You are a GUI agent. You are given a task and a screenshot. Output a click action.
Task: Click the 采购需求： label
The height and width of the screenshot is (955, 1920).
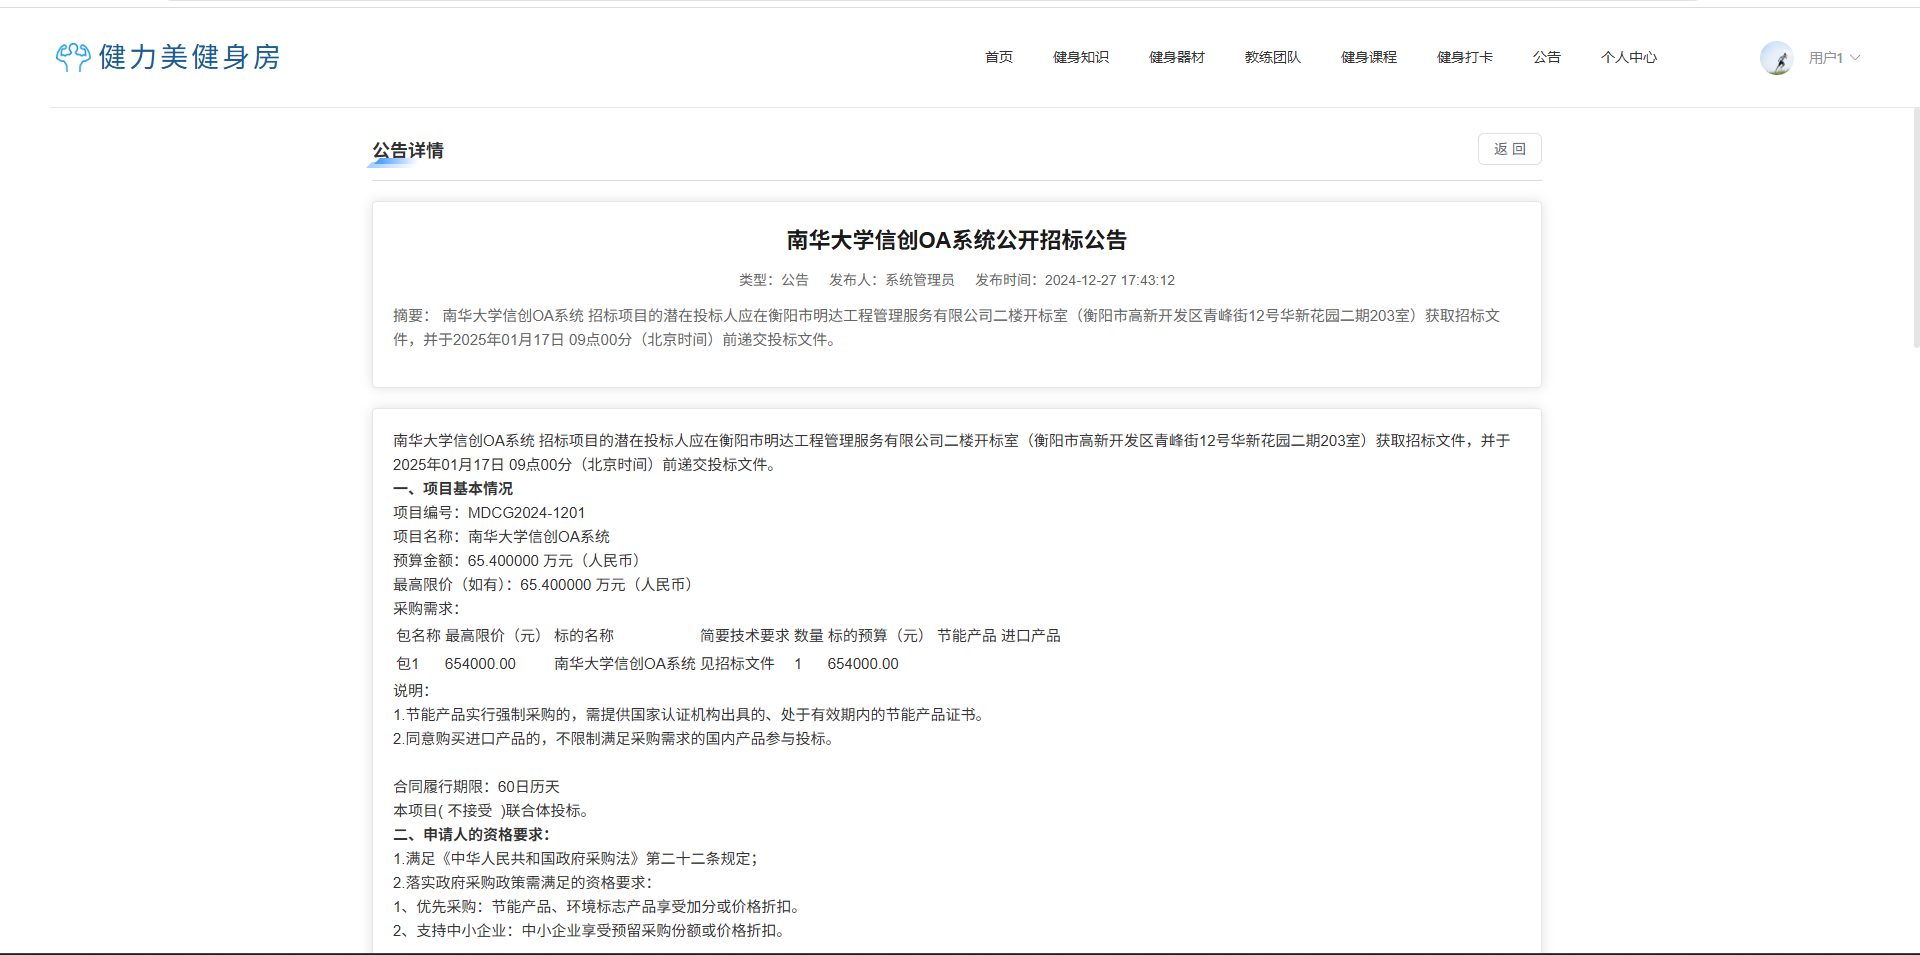click(426, 608)
